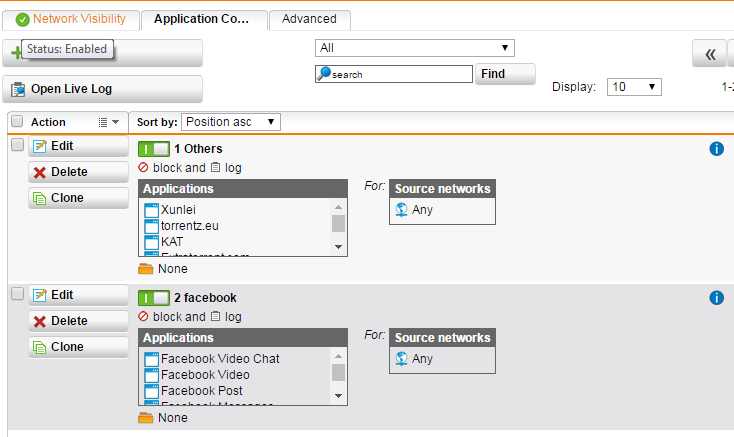Viewport: 734px width, 437px height.
Task: Click the block icon of facebook rule
Action: [143, 316]
